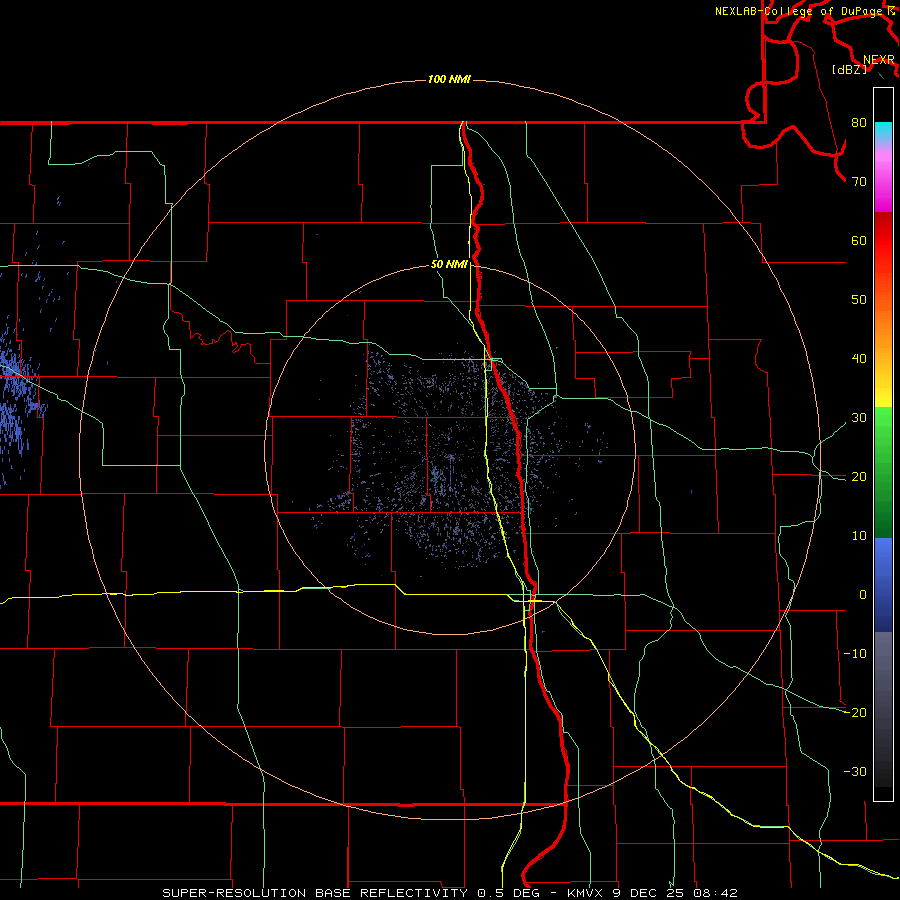Click the KMVX radar site identifier

585,893
